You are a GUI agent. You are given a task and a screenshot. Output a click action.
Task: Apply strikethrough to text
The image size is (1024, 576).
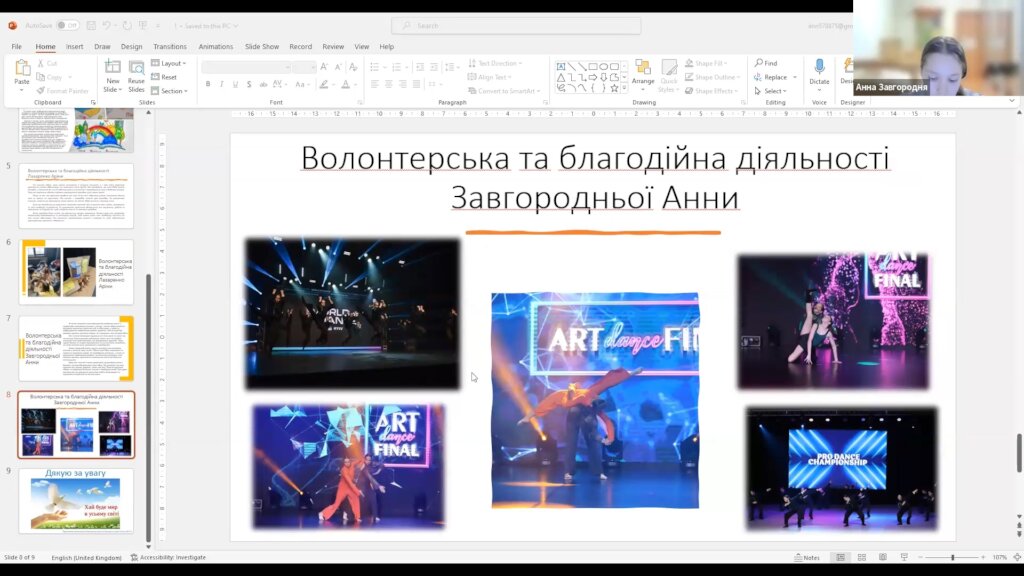tap(263, 84)
